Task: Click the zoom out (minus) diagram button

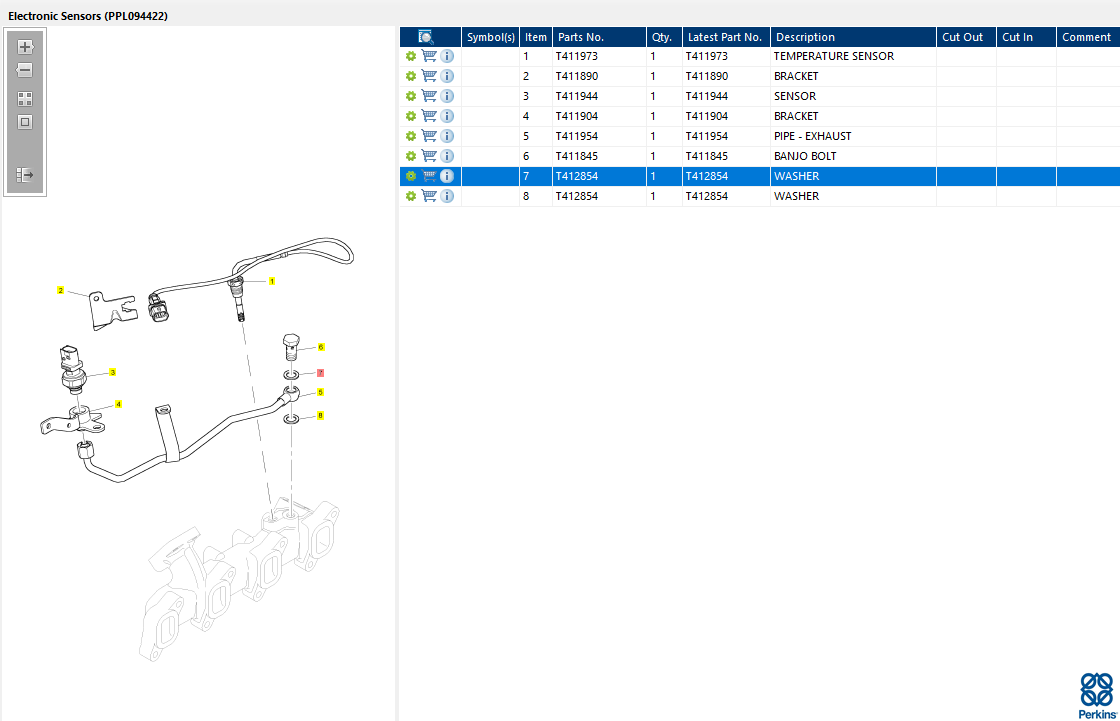Action: 25,71
